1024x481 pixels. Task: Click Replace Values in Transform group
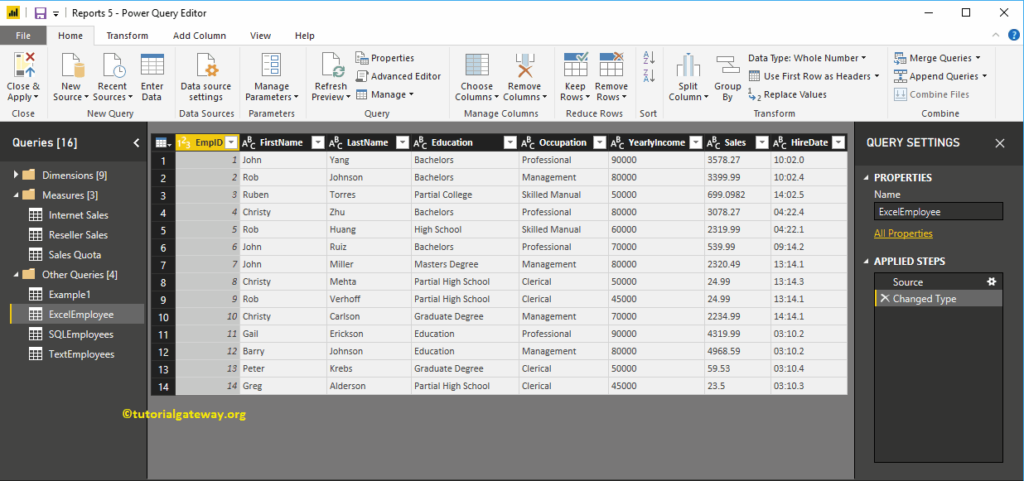coord(788,95)
